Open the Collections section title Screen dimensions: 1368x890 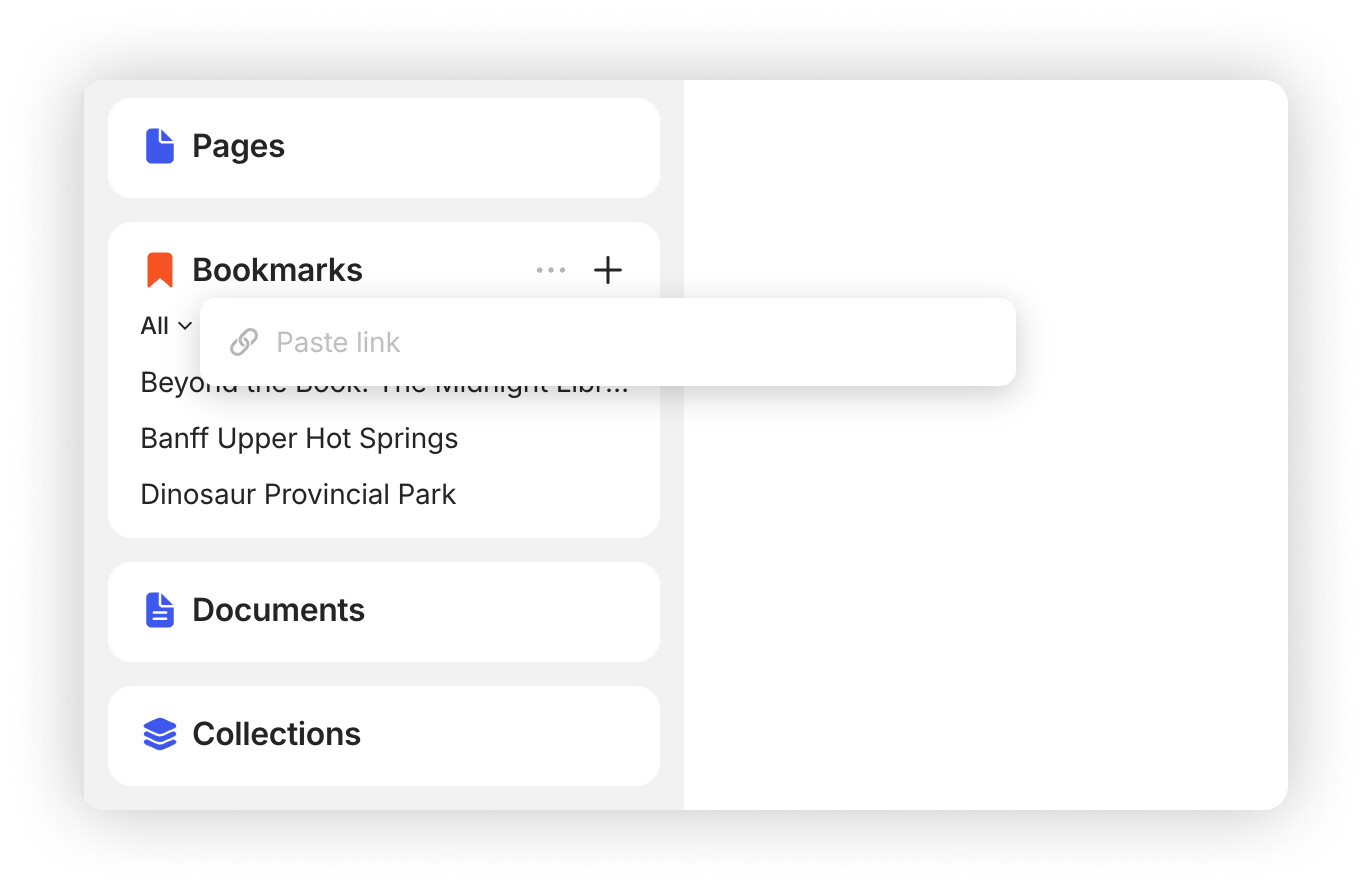pyautogui.click(x=276, y=734)
